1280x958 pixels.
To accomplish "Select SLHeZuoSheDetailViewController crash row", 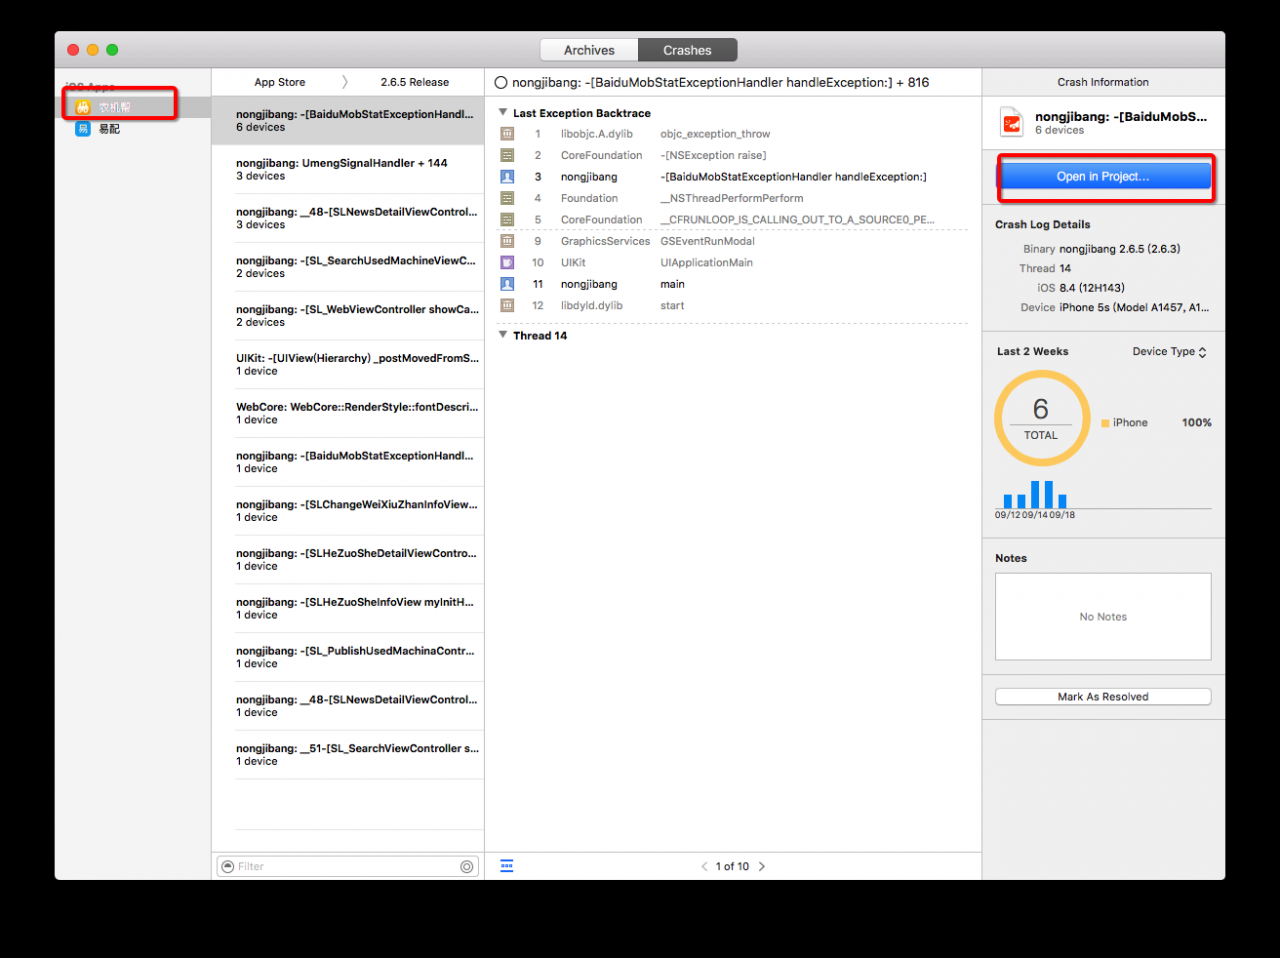I will 348,560.
